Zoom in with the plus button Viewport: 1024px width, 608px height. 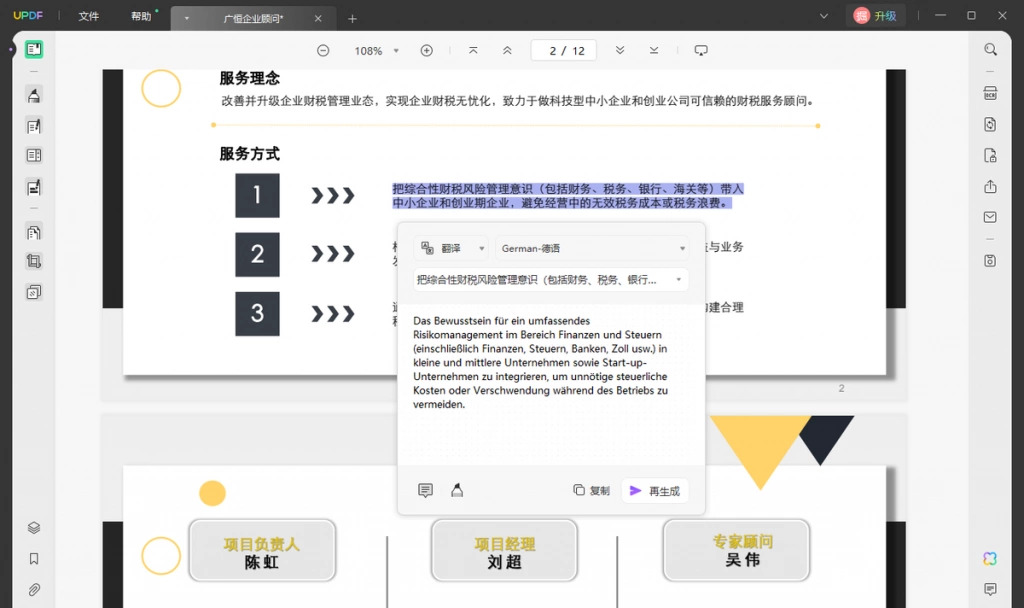click(x=426, y=50)
